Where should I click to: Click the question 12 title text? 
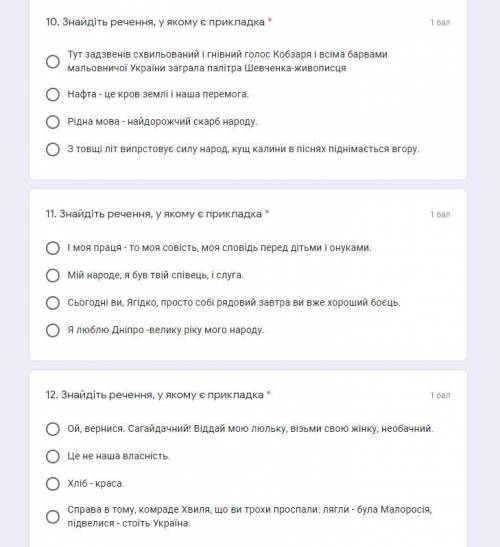pos(155,395)
